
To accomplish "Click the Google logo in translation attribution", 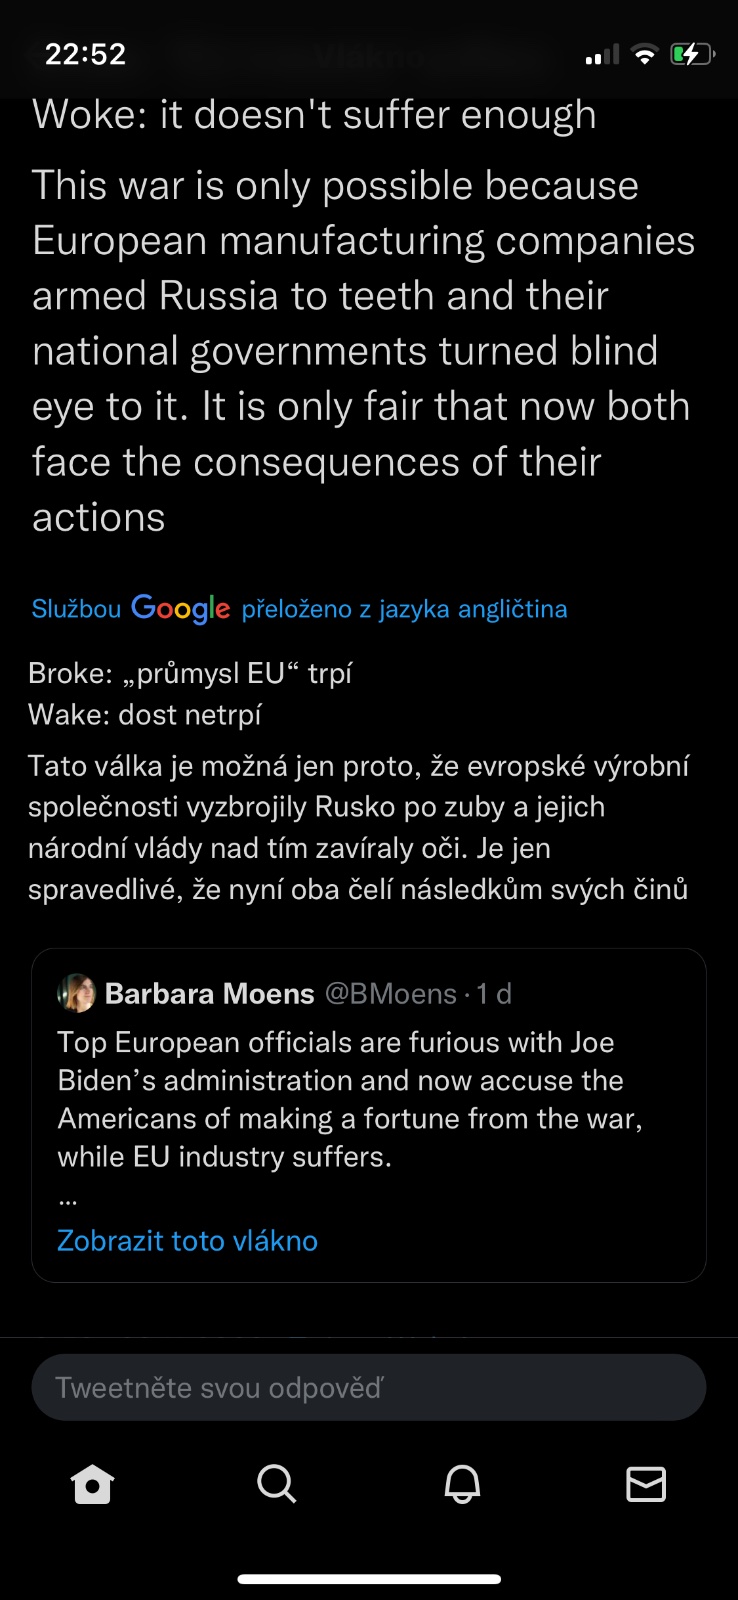I will [180, 608].
